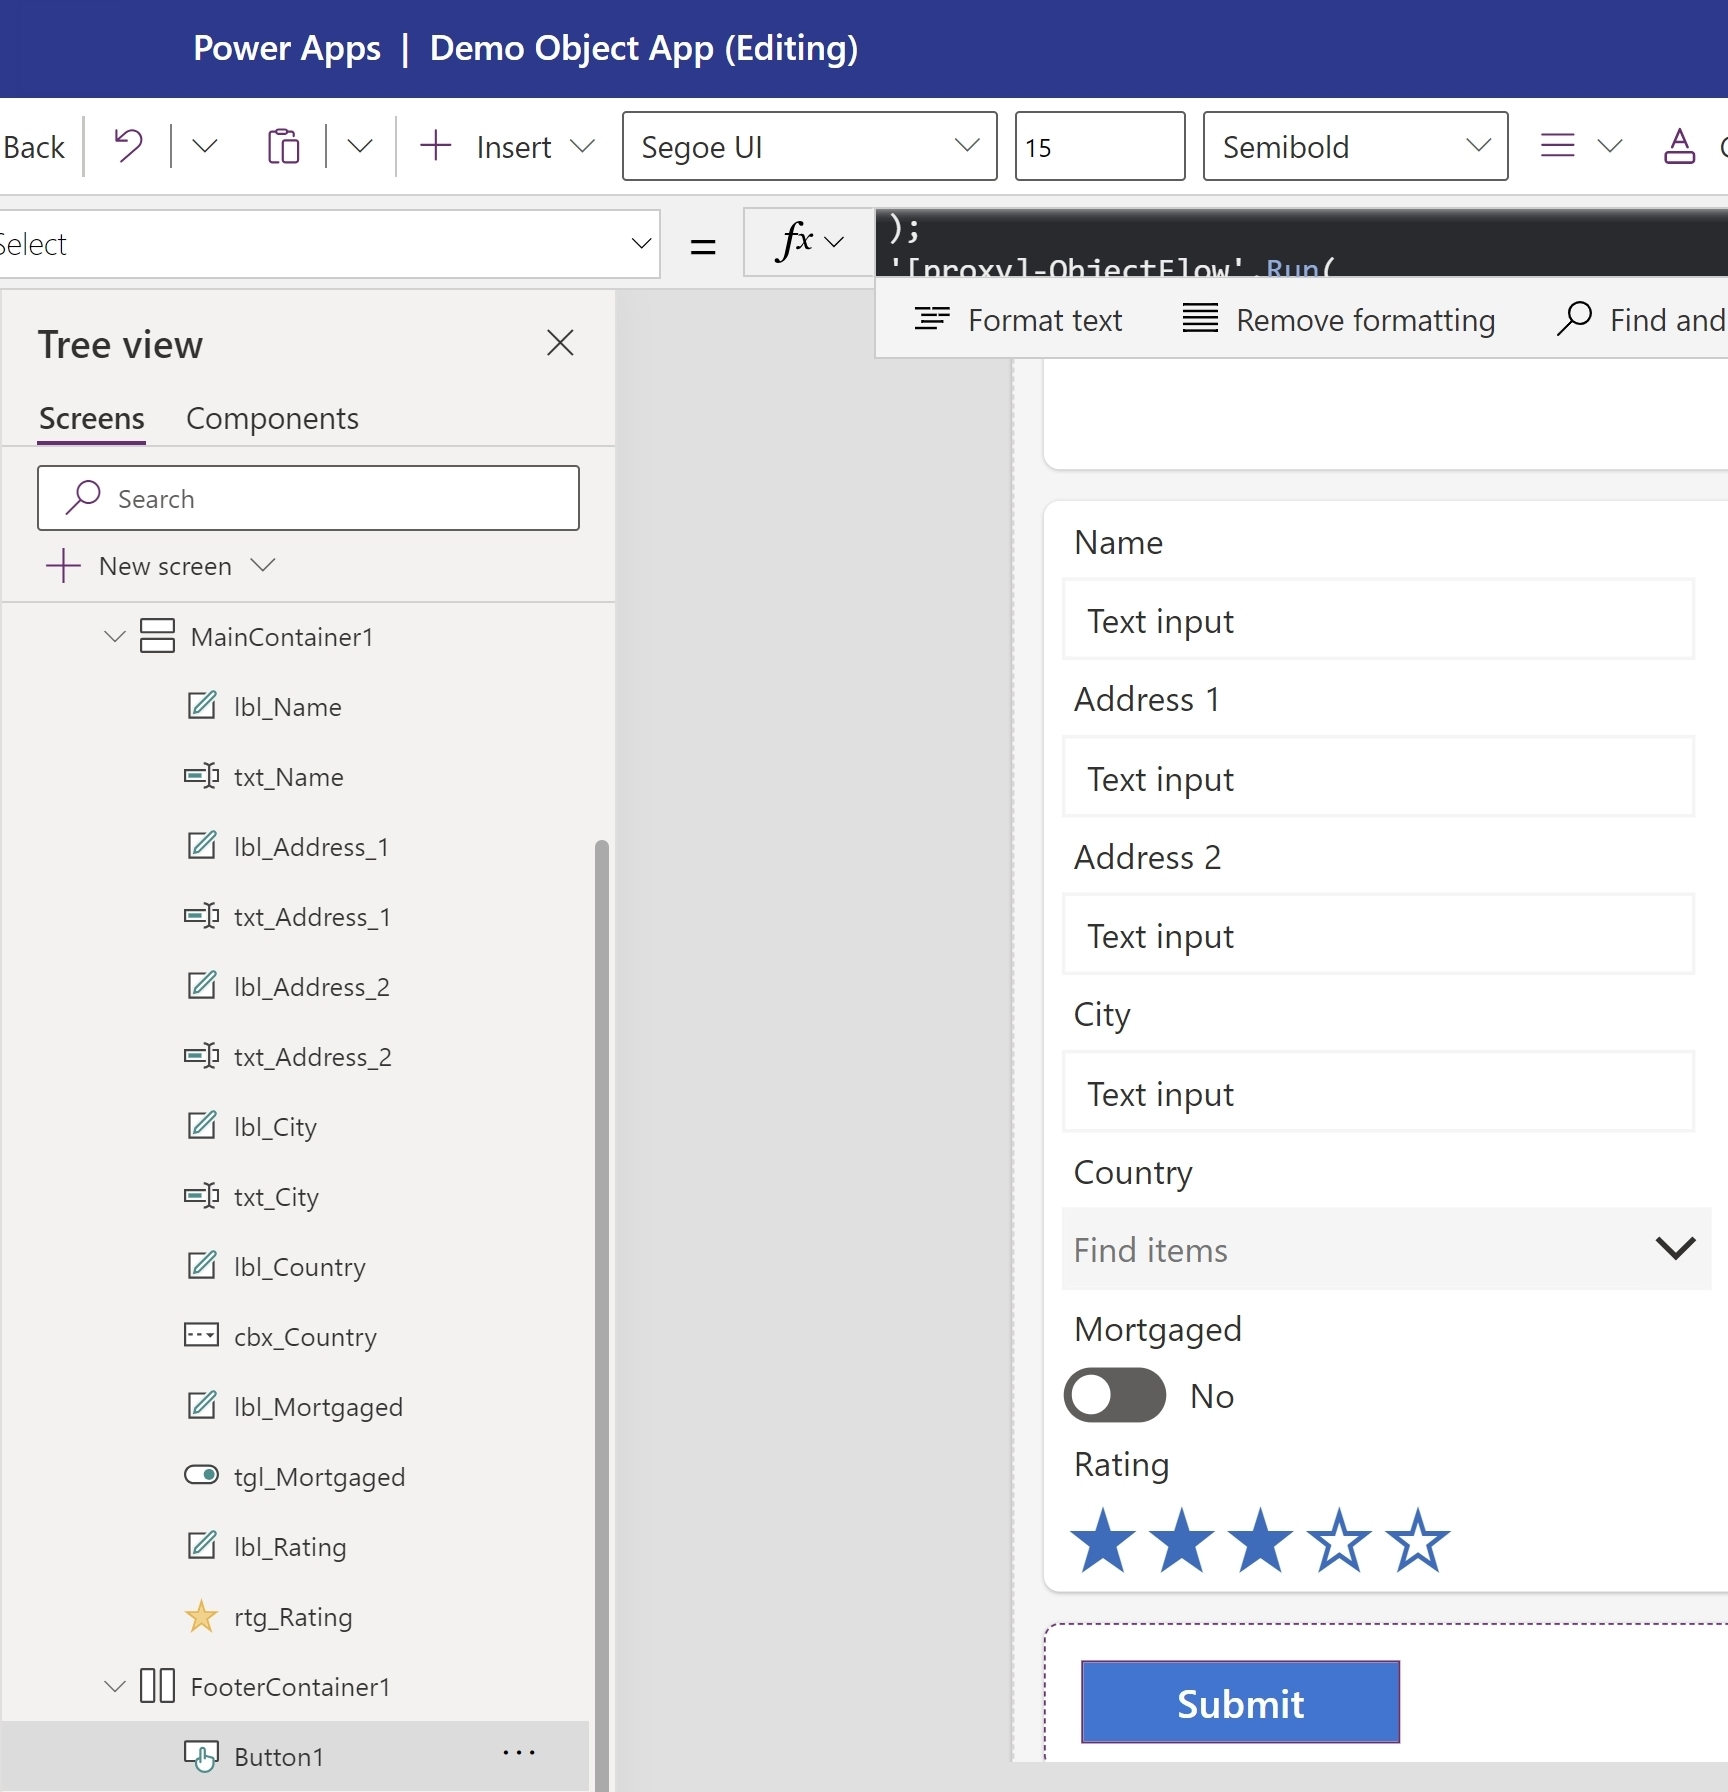
Task: Open the Country Find items dropdown
Action: click(1674, 1248)
